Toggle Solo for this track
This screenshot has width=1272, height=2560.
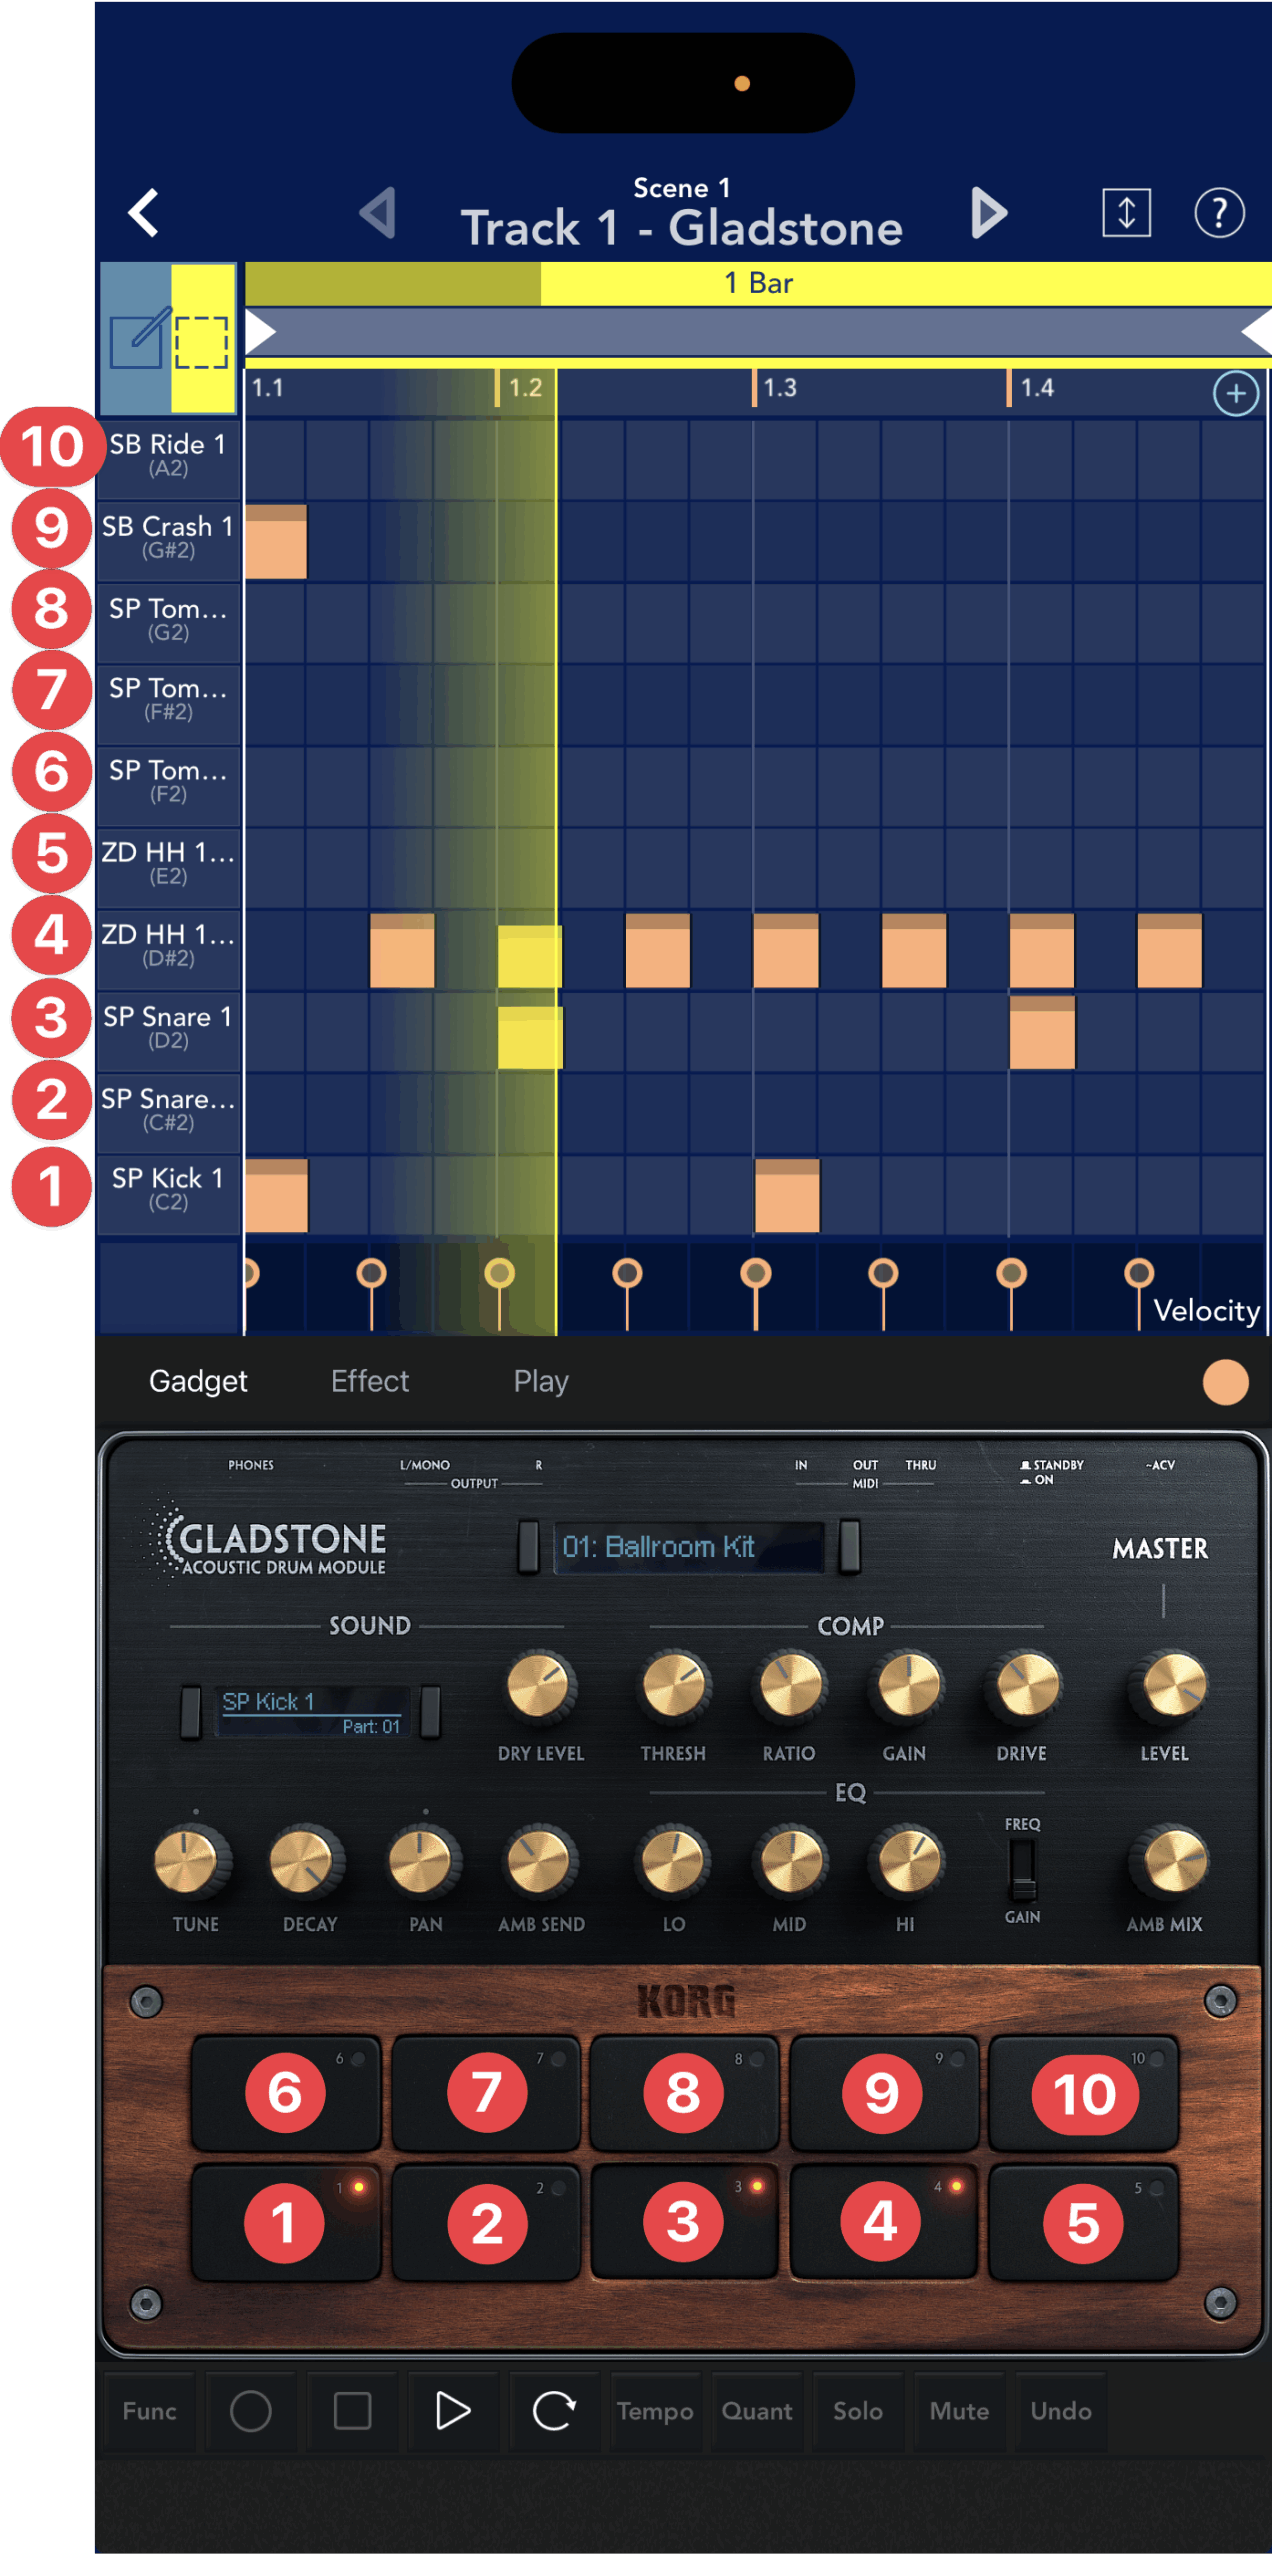(x=857, y=2411)
